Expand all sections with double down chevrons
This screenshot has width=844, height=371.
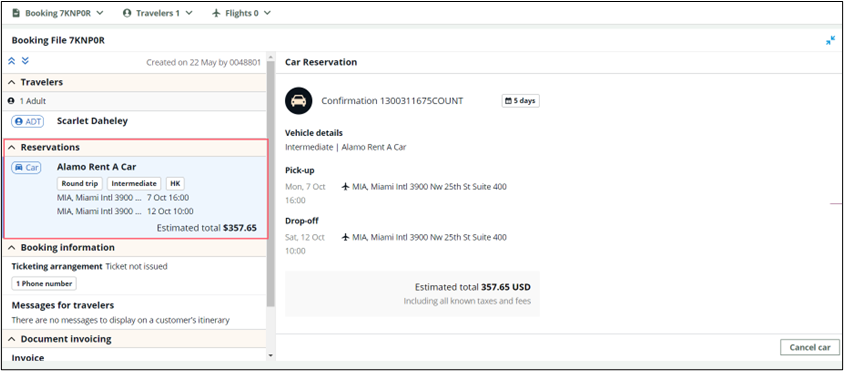pos(25,61)
